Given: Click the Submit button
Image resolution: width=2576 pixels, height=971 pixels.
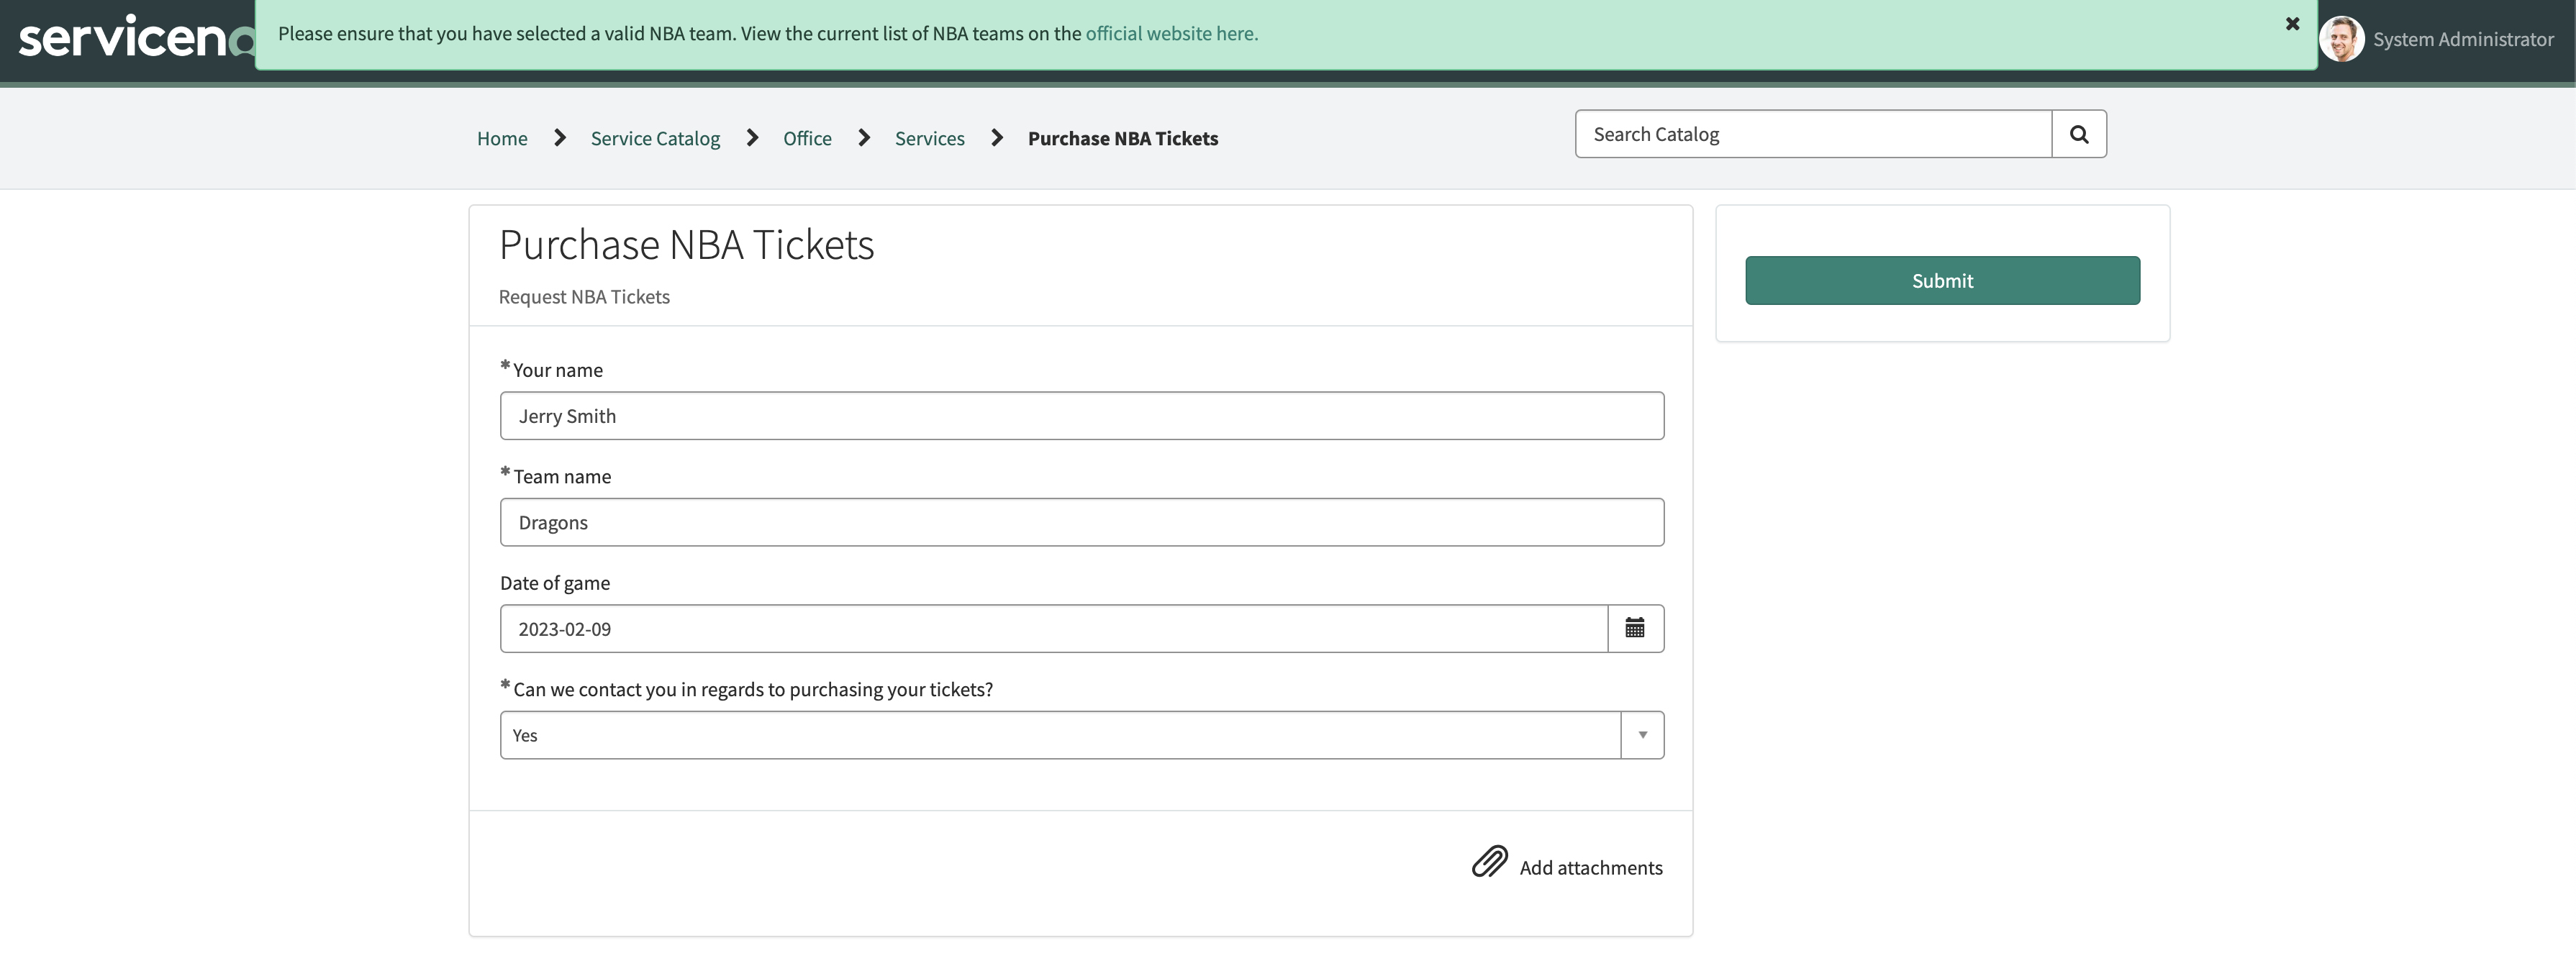Looking at the screenshot, I should (x=1941, y=280).
